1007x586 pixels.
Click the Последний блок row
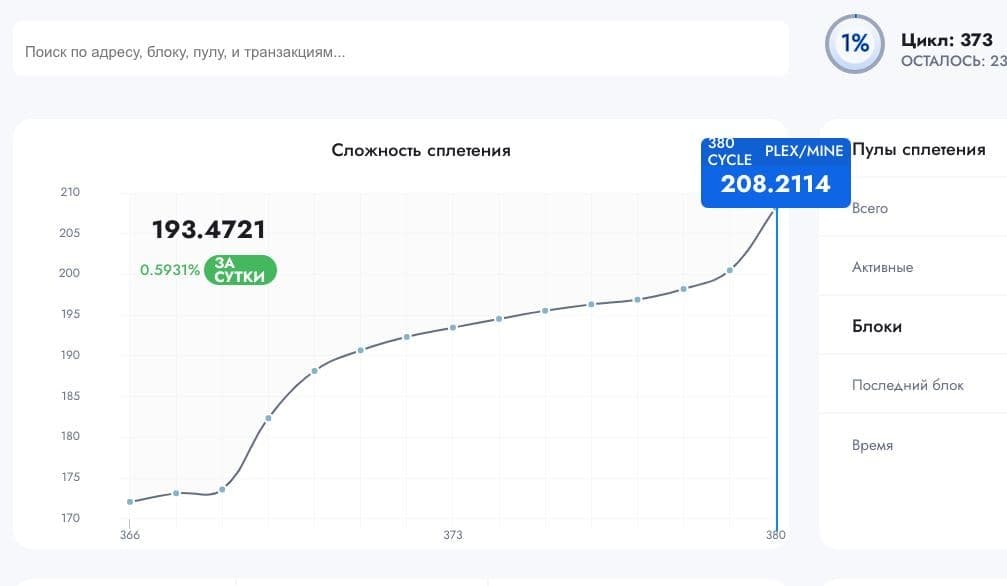(908, 386)
